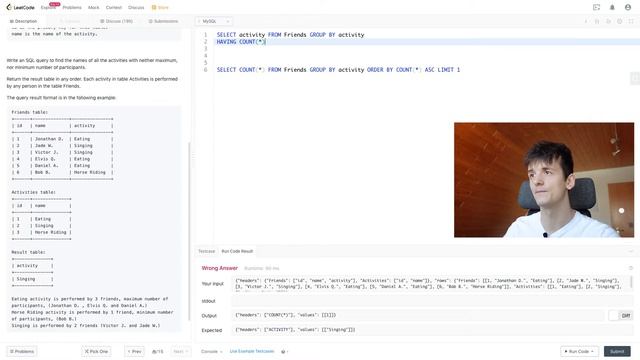Collapse the console panel chevron

(631, 251)
